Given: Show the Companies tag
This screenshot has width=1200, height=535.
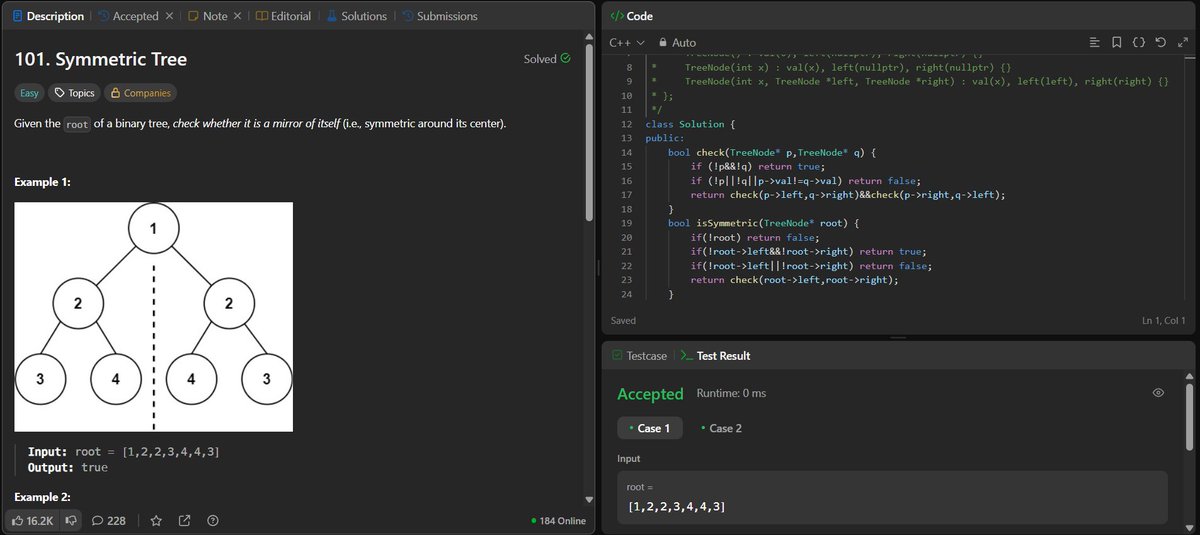Looking at the screenshot, I should [x=140, y=93].
